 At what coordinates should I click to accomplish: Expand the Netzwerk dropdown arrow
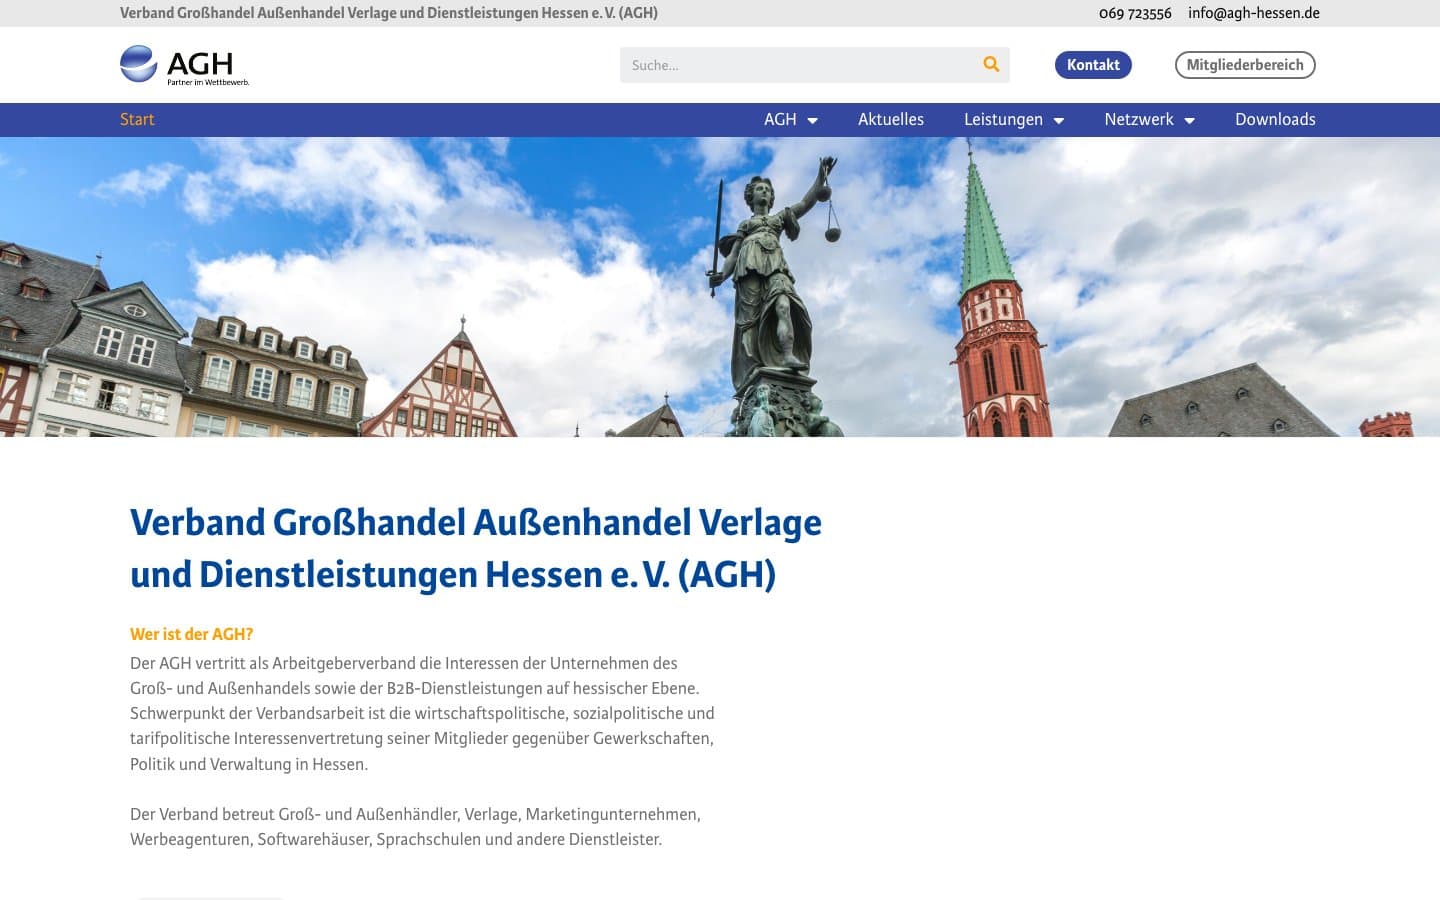(x=1189, y=120)
